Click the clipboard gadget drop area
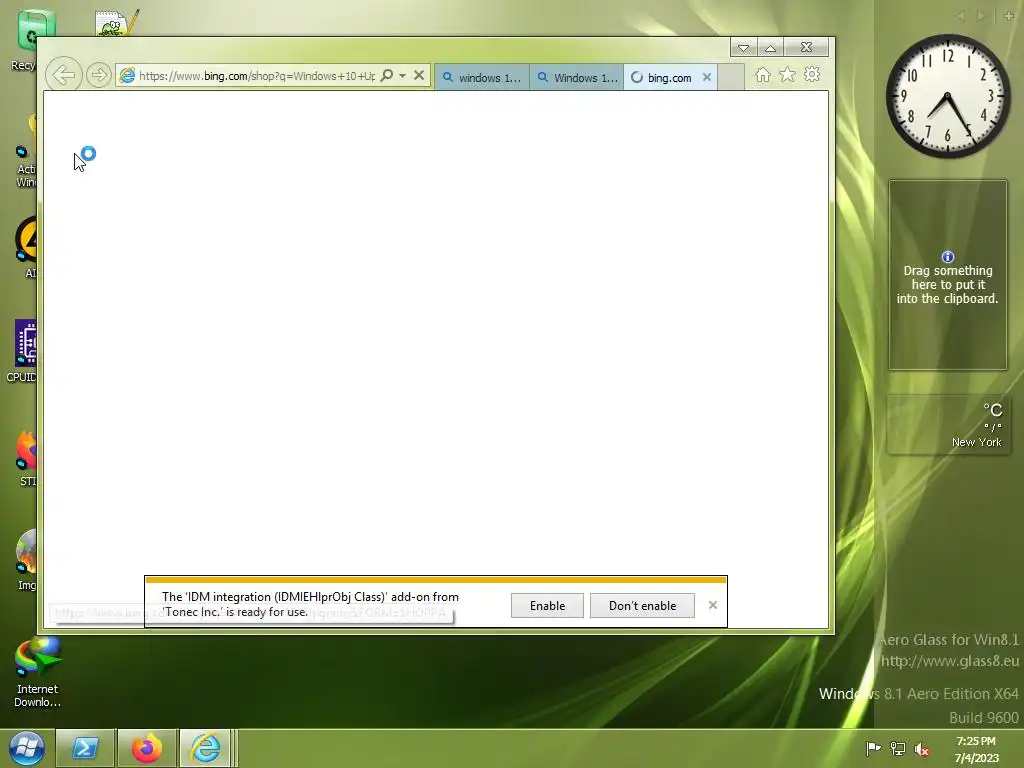The height and width of the screenshot is (768, 1024). tap(948, 275)
